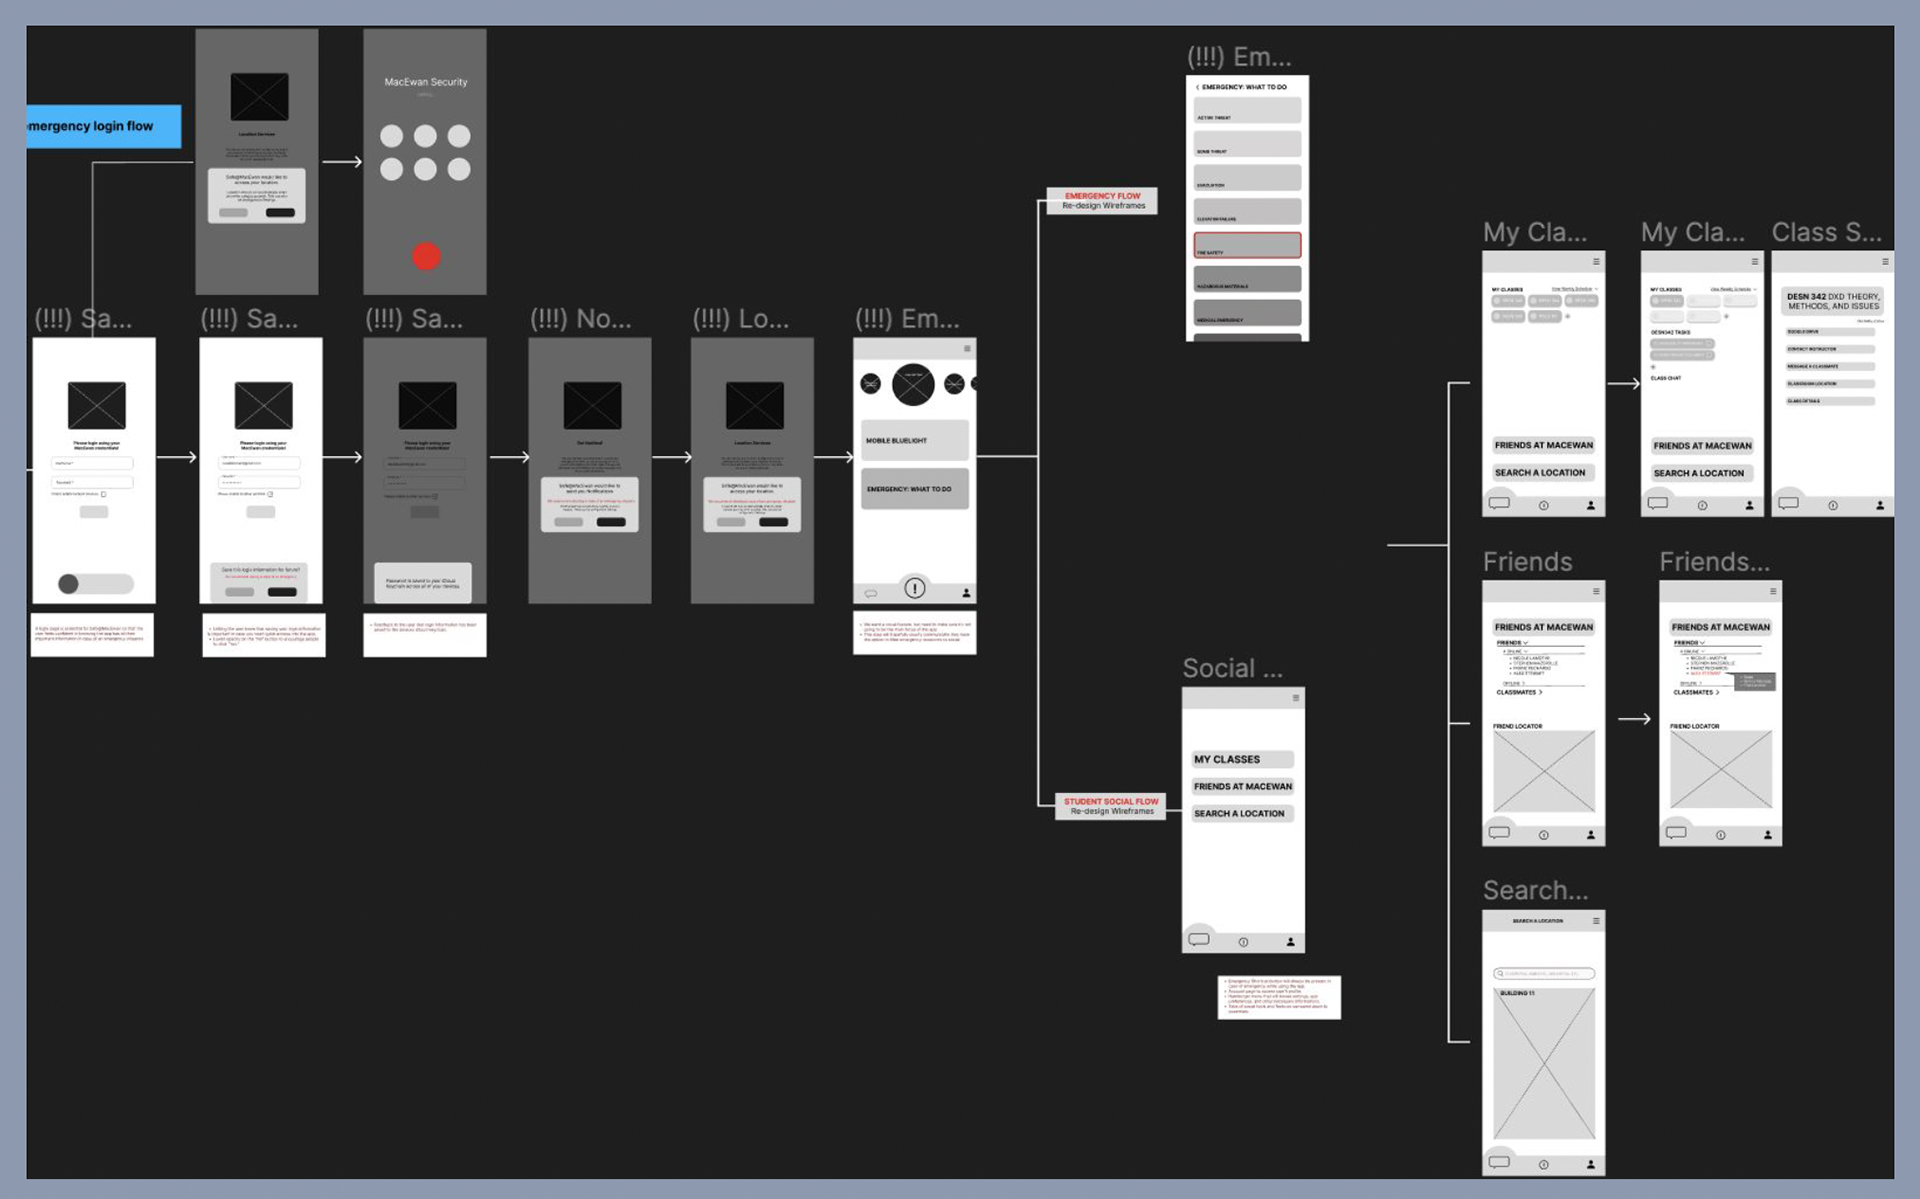This screenshot has width=1920, height=1199.
Task: Open hamburger menu on the Social screen
Action: 1296,698
